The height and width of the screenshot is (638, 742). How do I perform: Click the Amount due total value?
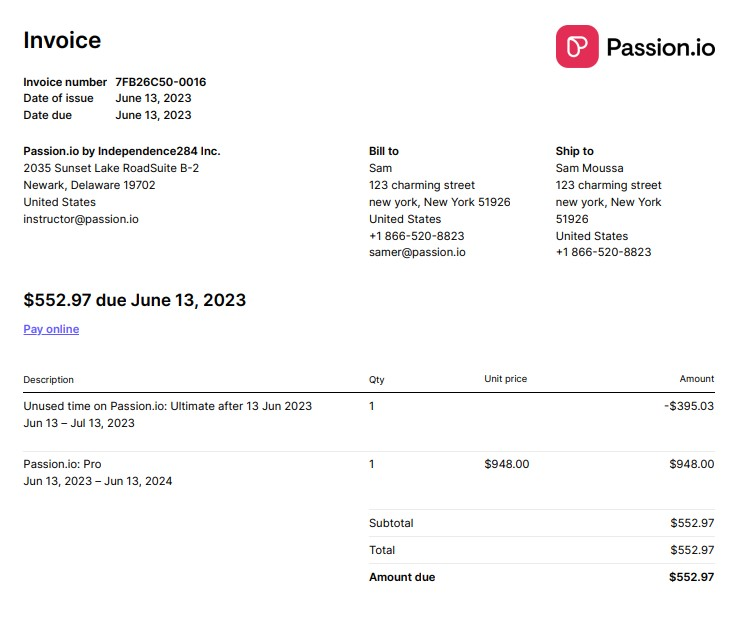tap(692, 577)
